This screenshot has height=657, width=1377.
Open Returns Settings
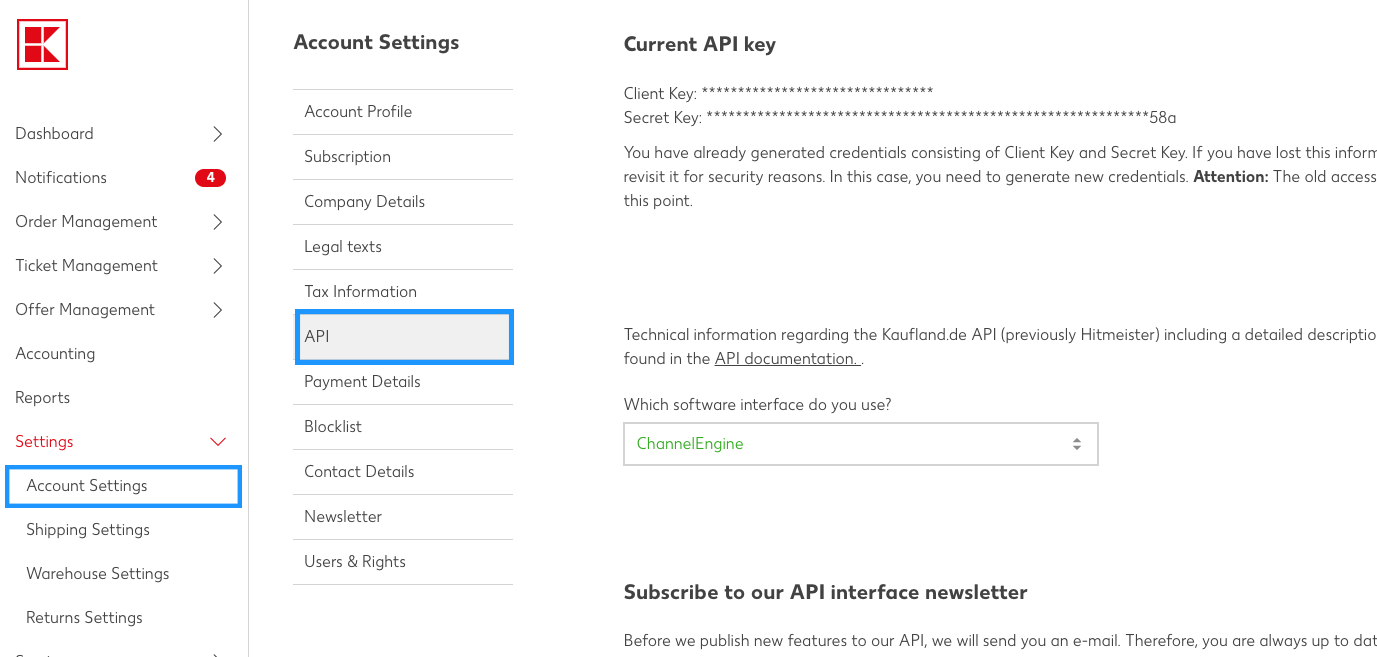[x=84, y=618]
